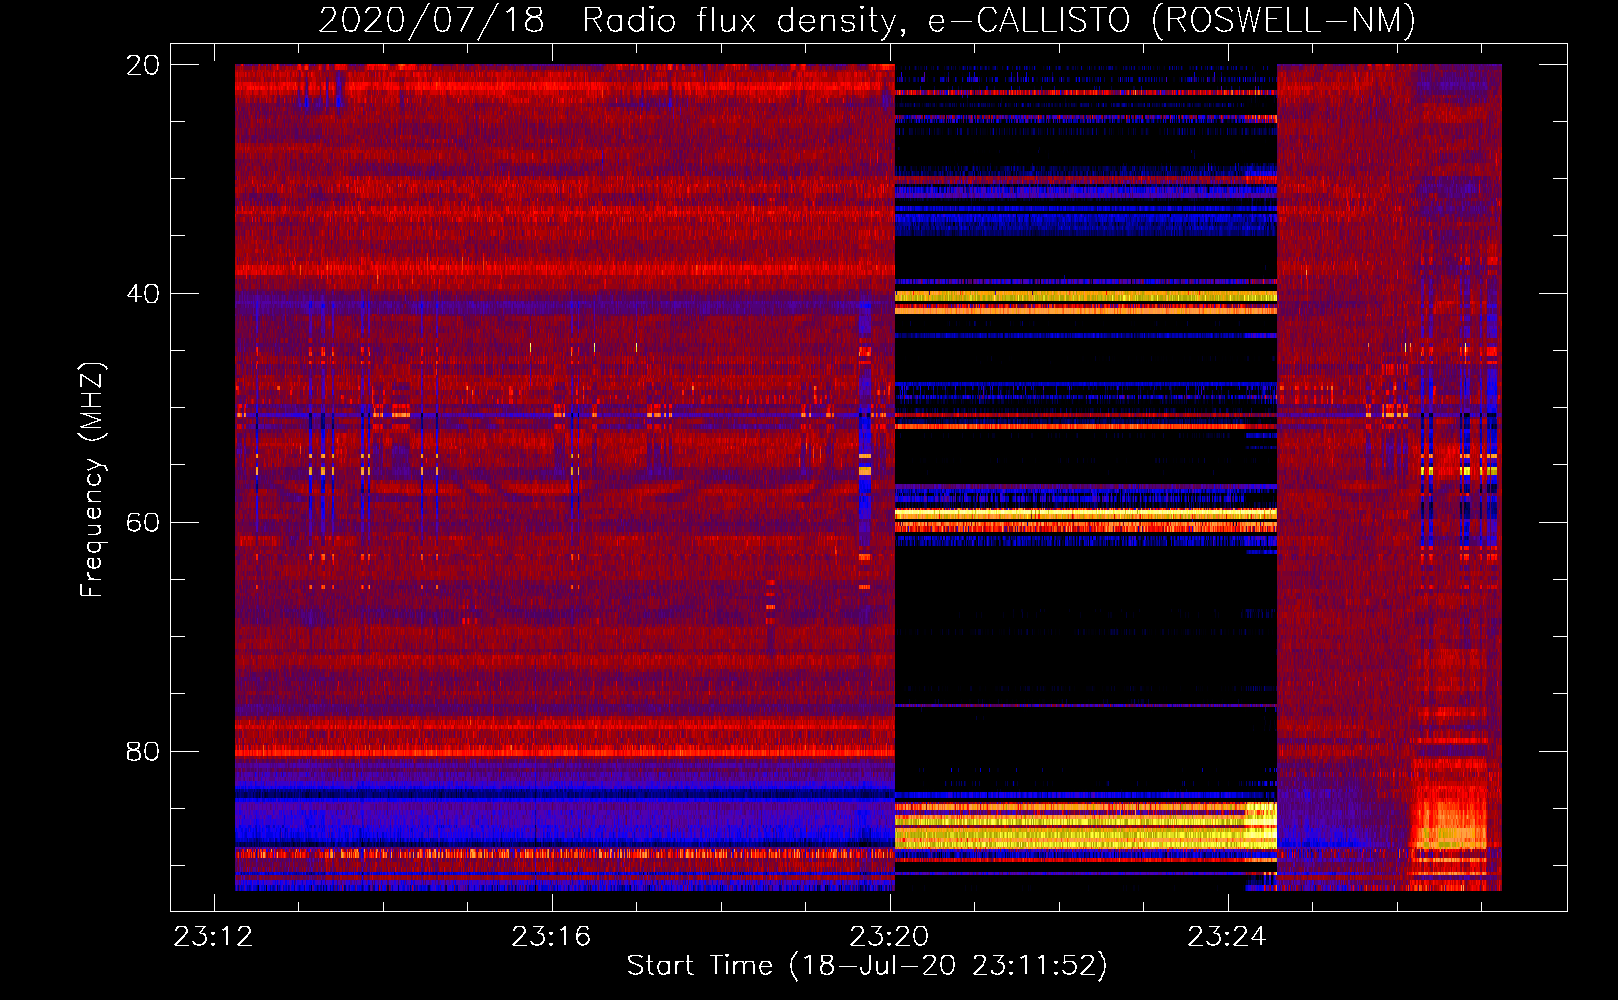Click the 'Start Time (18-Jul-20 23:11:52)' axis label

pos(867,966)
